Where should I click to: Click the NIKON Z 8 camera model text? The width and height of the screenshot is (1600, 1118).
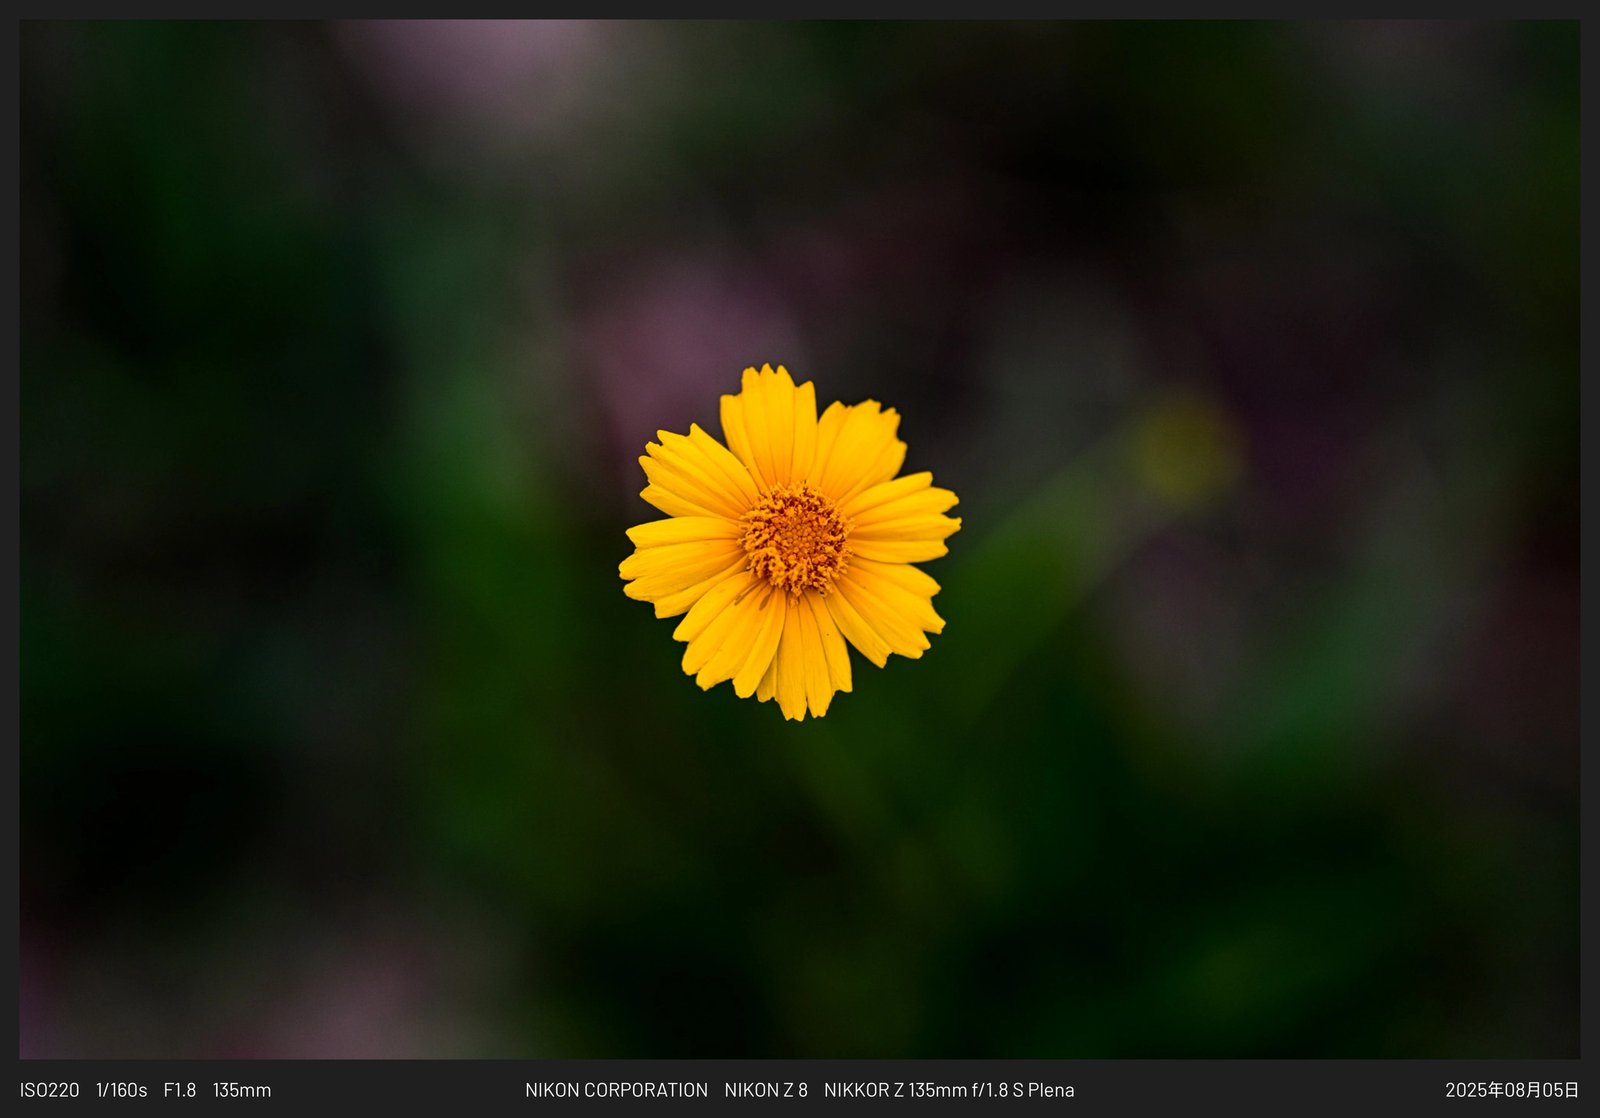point(766,1090)
